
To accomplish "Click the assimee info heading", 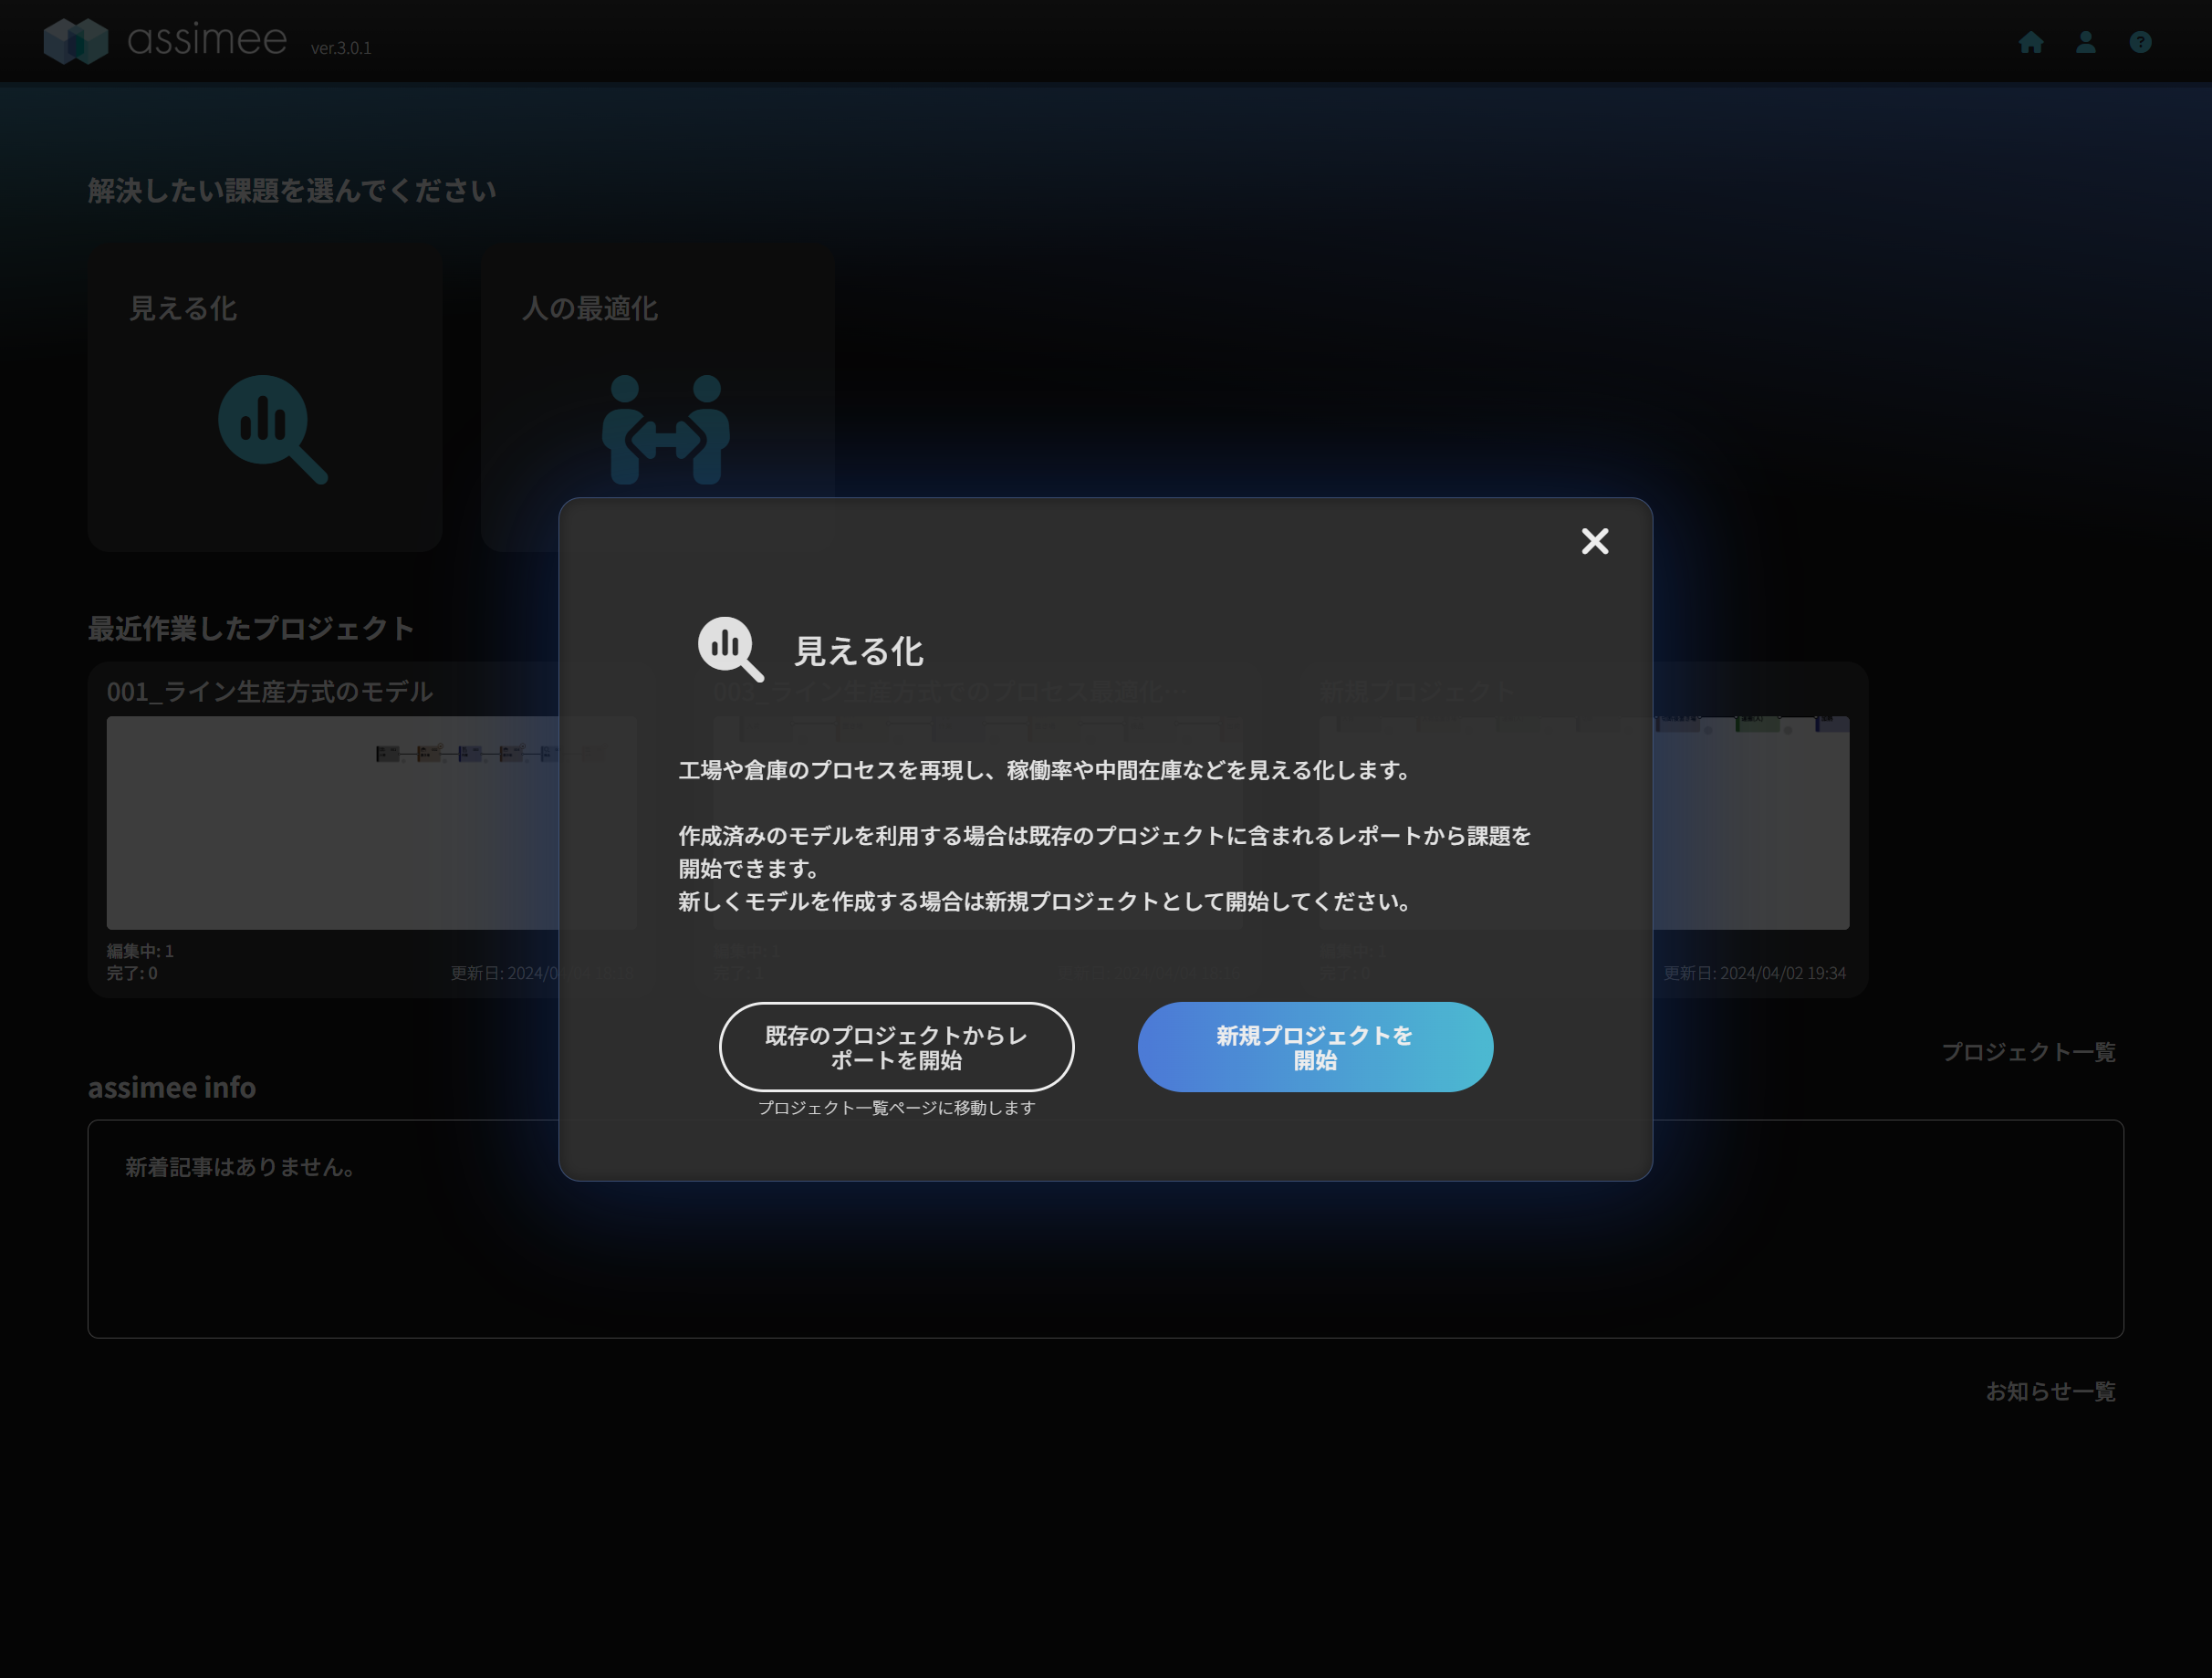I will pos(171,1087).
